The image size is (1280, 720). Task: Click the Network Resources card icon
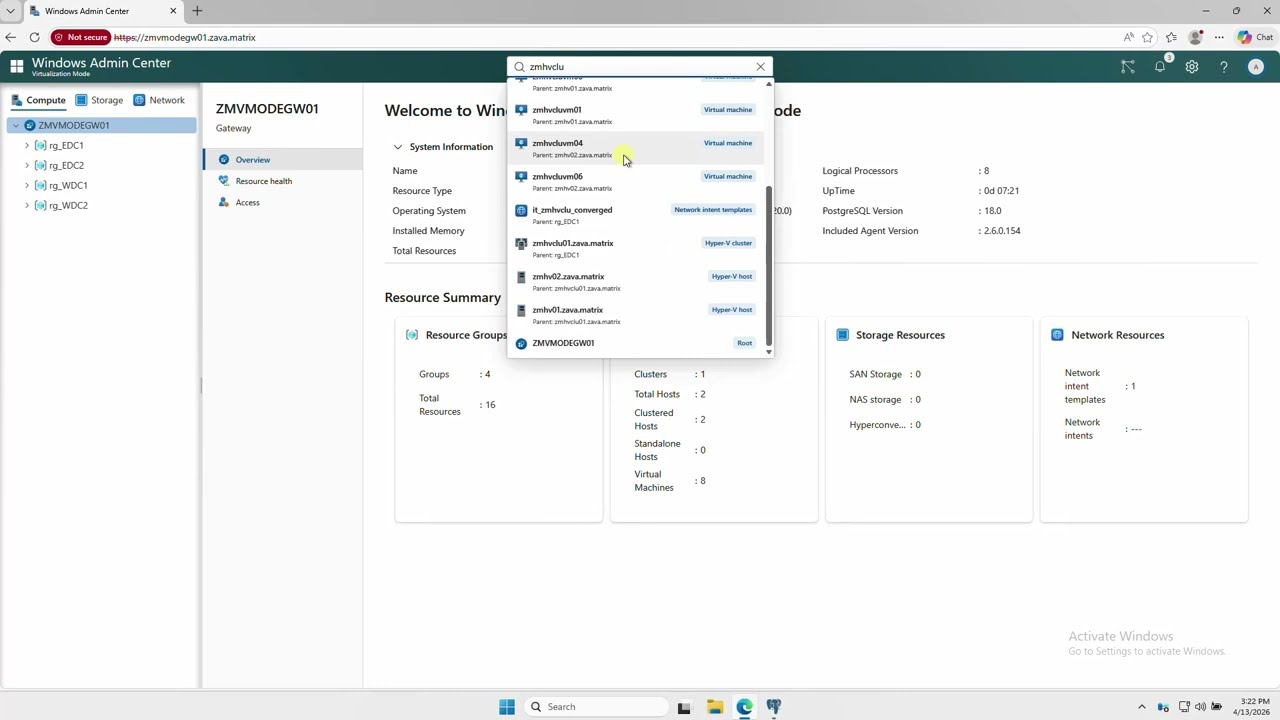1058,335
